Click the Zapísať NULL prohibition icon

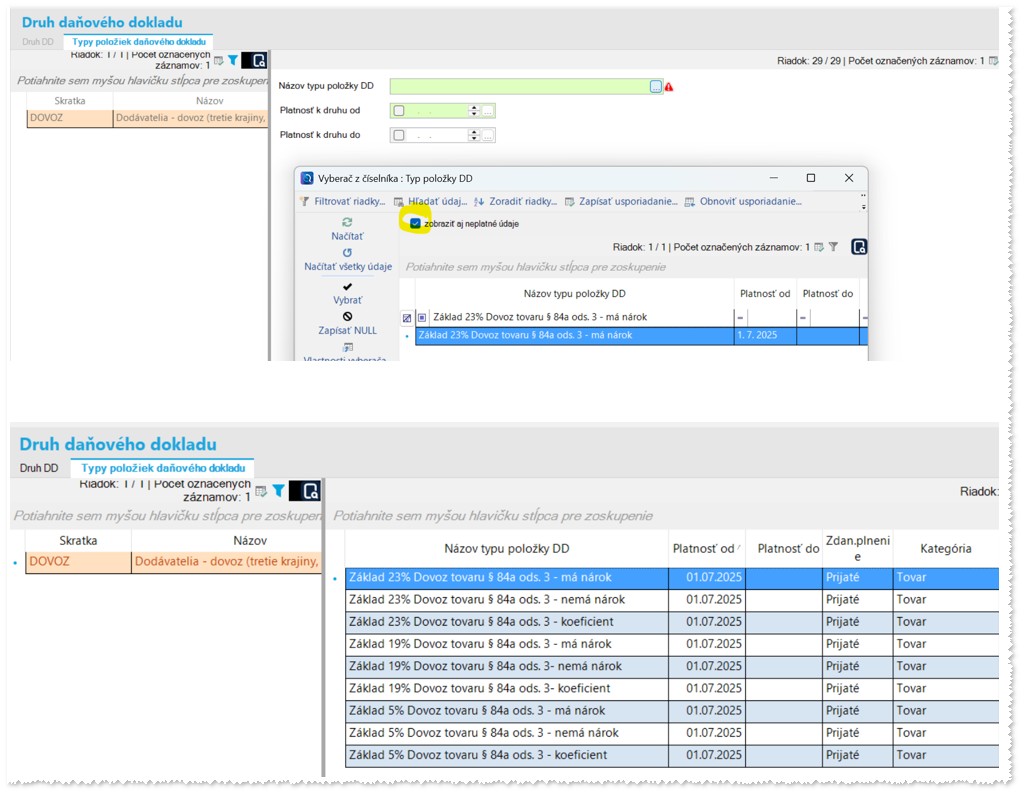tap(347, 316)
